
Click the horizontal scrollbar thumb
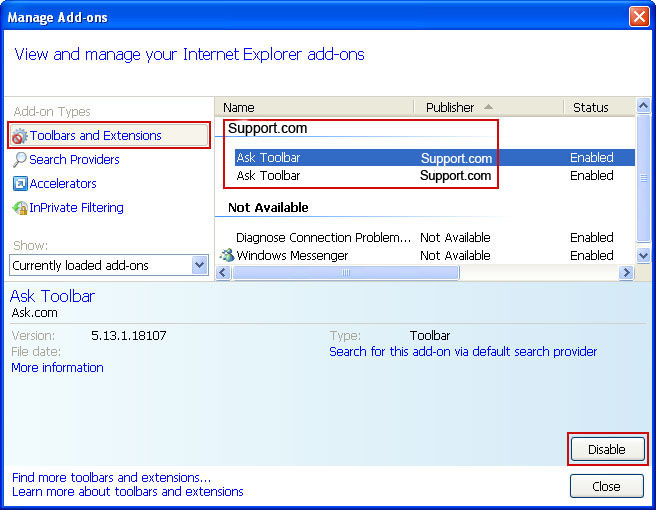[346, 273]
